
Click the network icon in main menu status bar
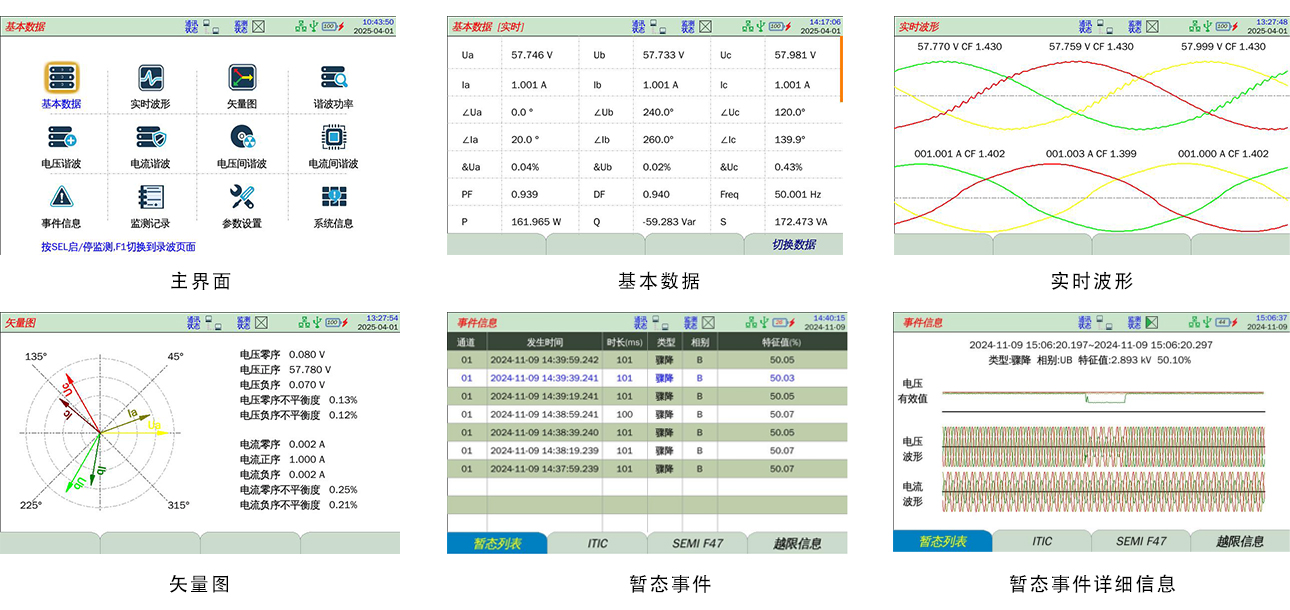tap(300, 26)
